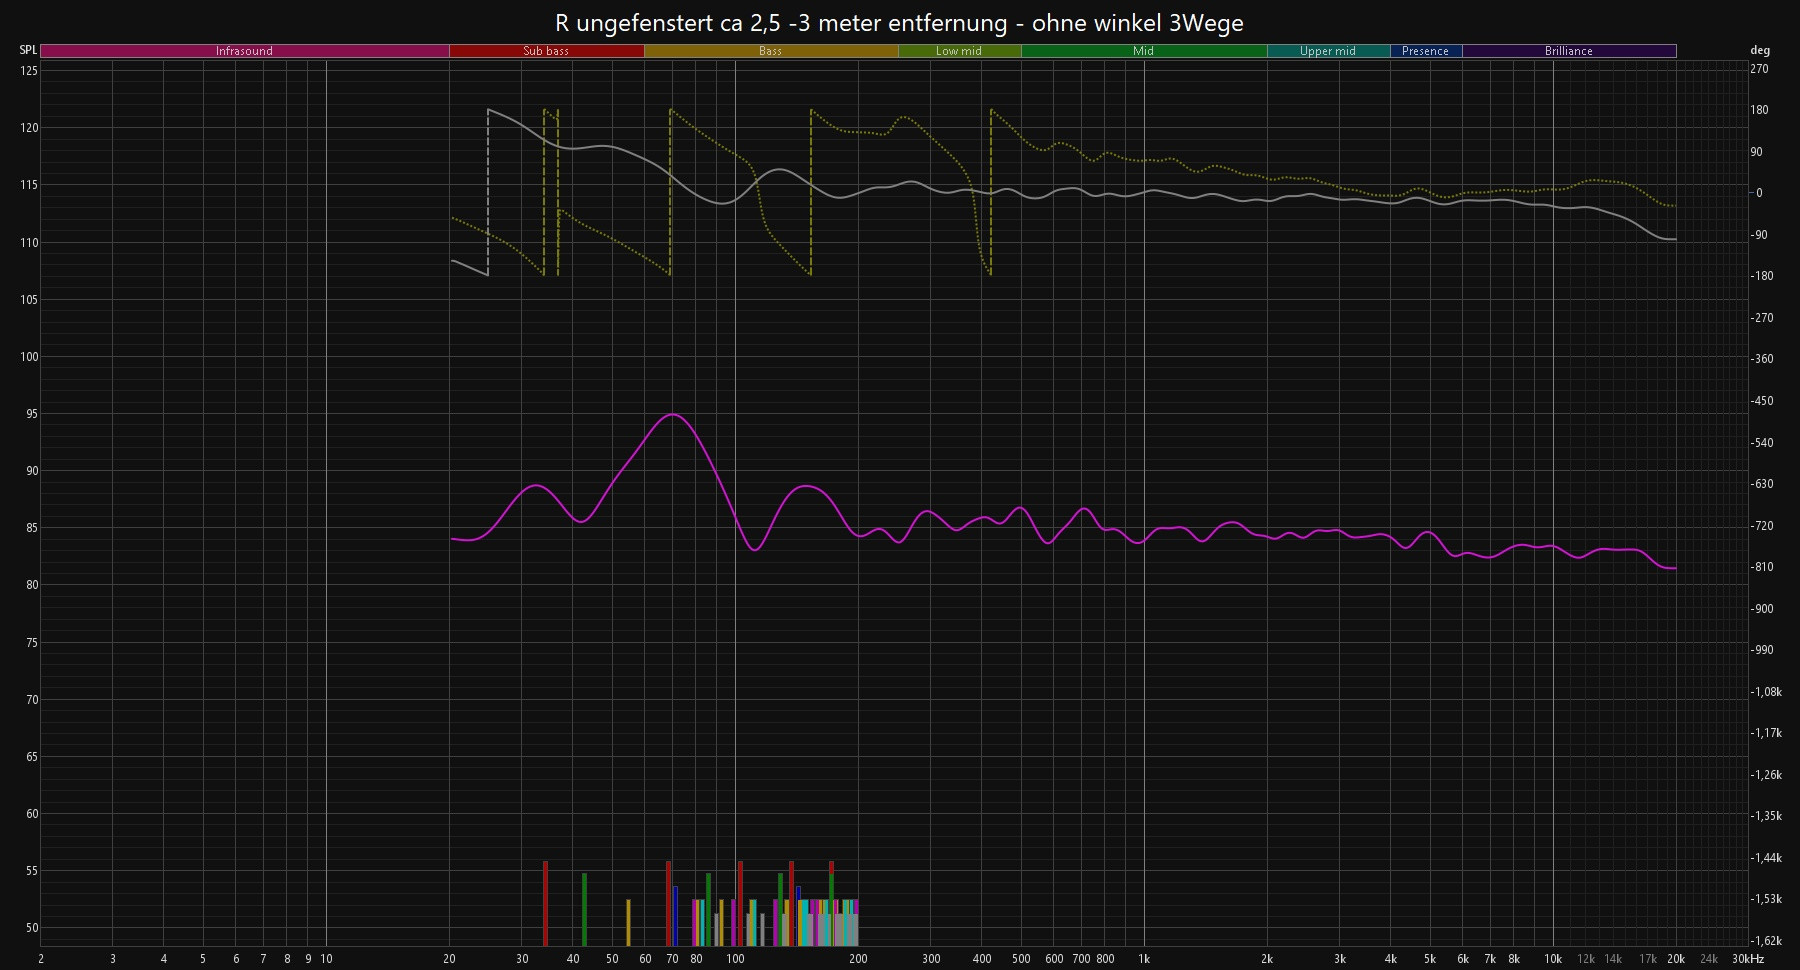Click the 1k label on frequency axis

1144,959
